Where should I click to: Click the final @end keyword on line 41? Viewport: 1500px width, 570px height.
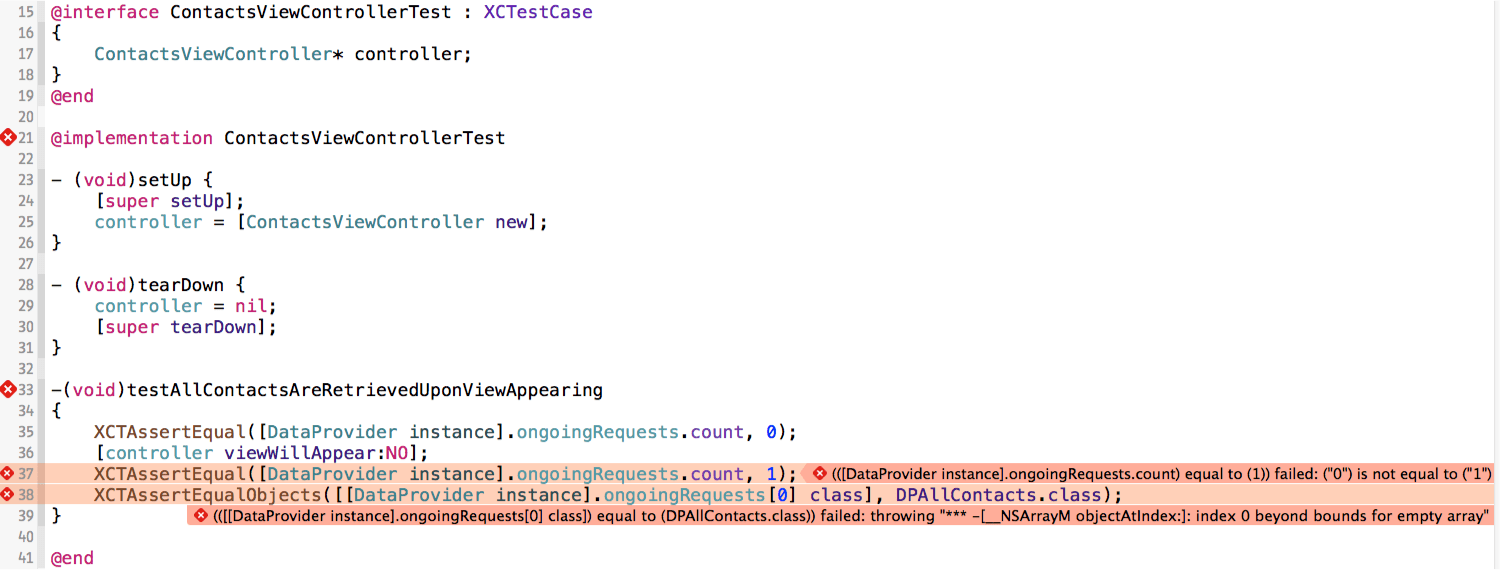click(x=72, y=558)
